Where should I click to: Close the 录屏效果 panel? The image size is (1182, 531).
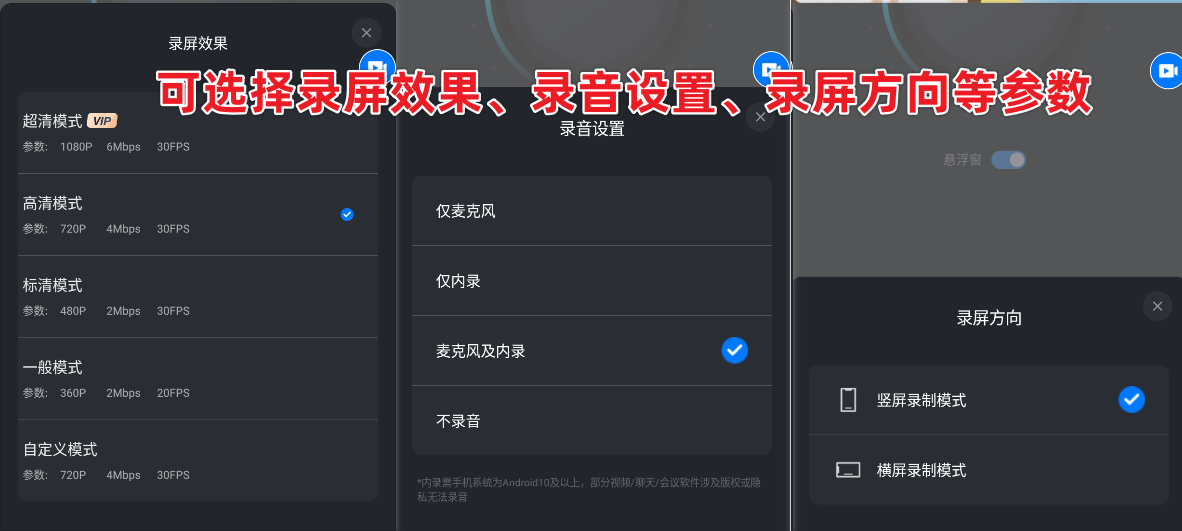[x=366, y=33]
